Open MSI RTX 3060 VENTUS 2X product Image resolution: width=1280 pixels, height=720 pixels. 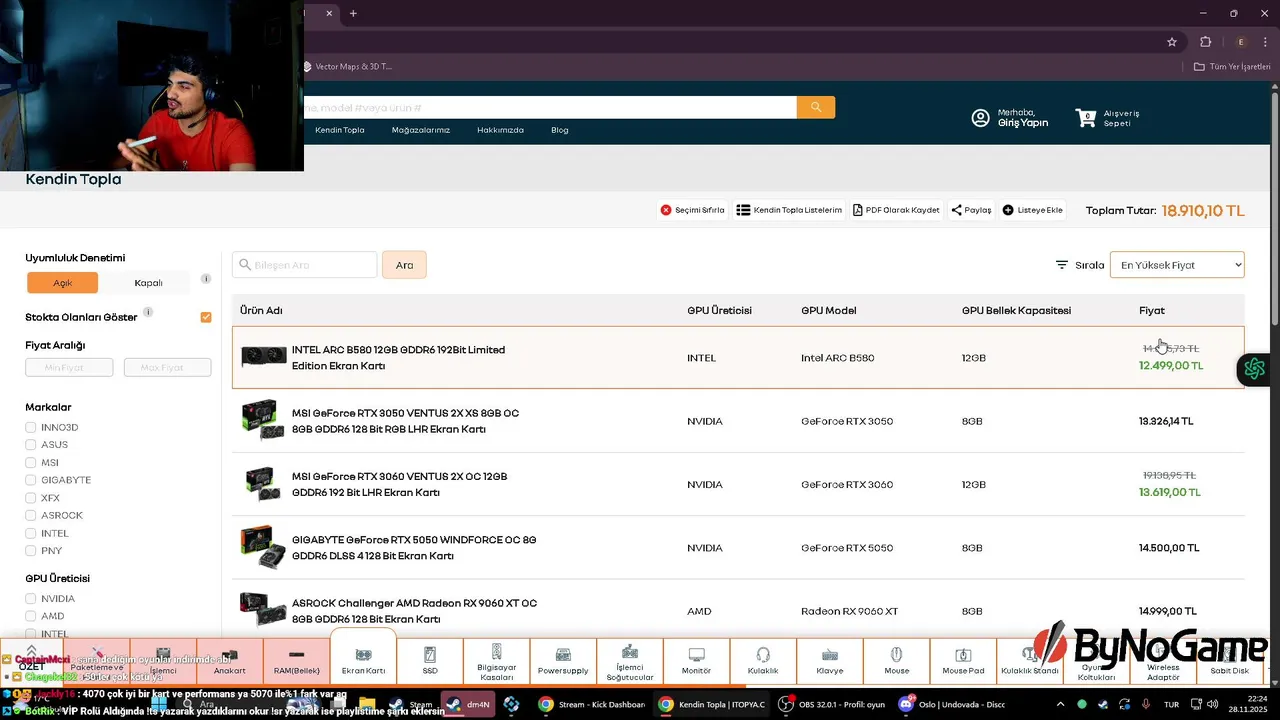399,484
